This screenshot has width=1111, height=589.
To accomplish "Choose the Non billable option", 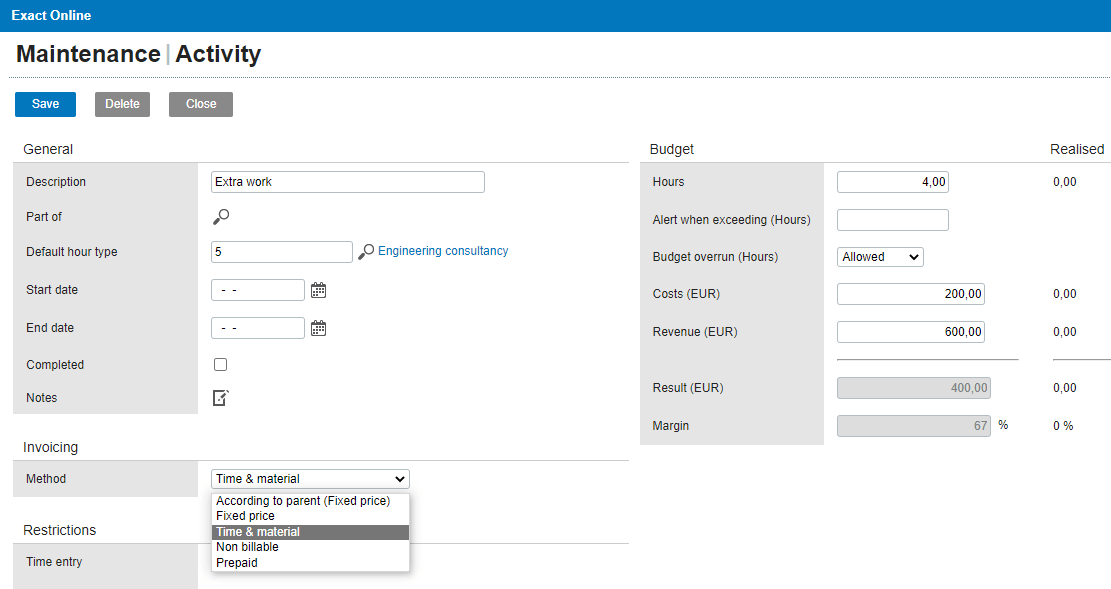I will [x=310, y=547].
